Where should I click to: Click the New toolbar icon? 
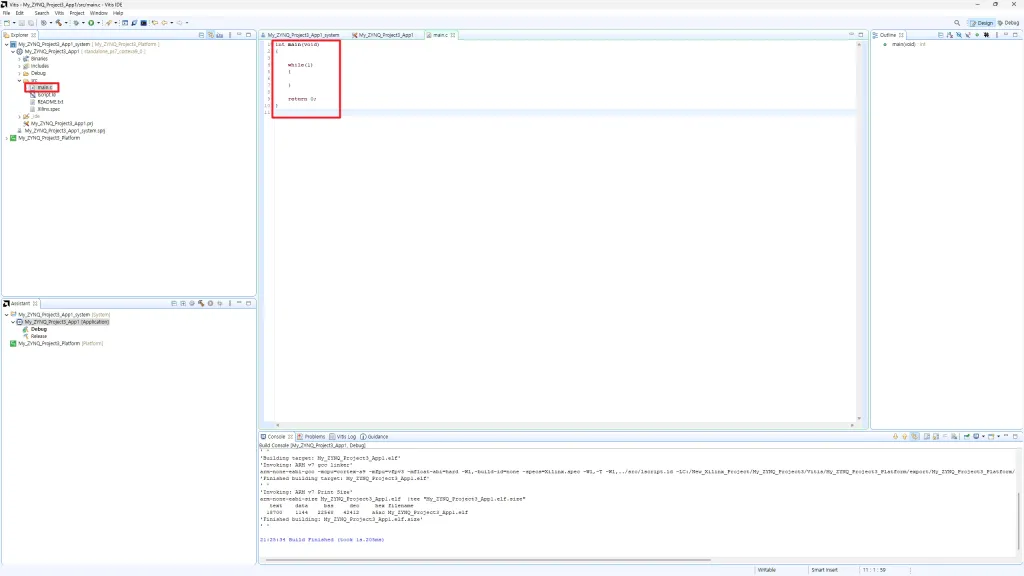7,23
